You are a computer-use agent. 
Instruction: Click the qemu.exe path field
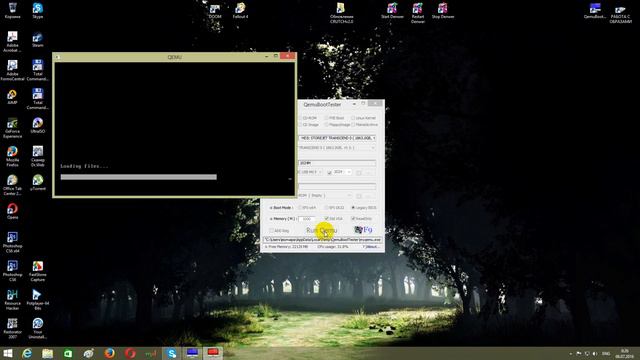coord(322,240)
